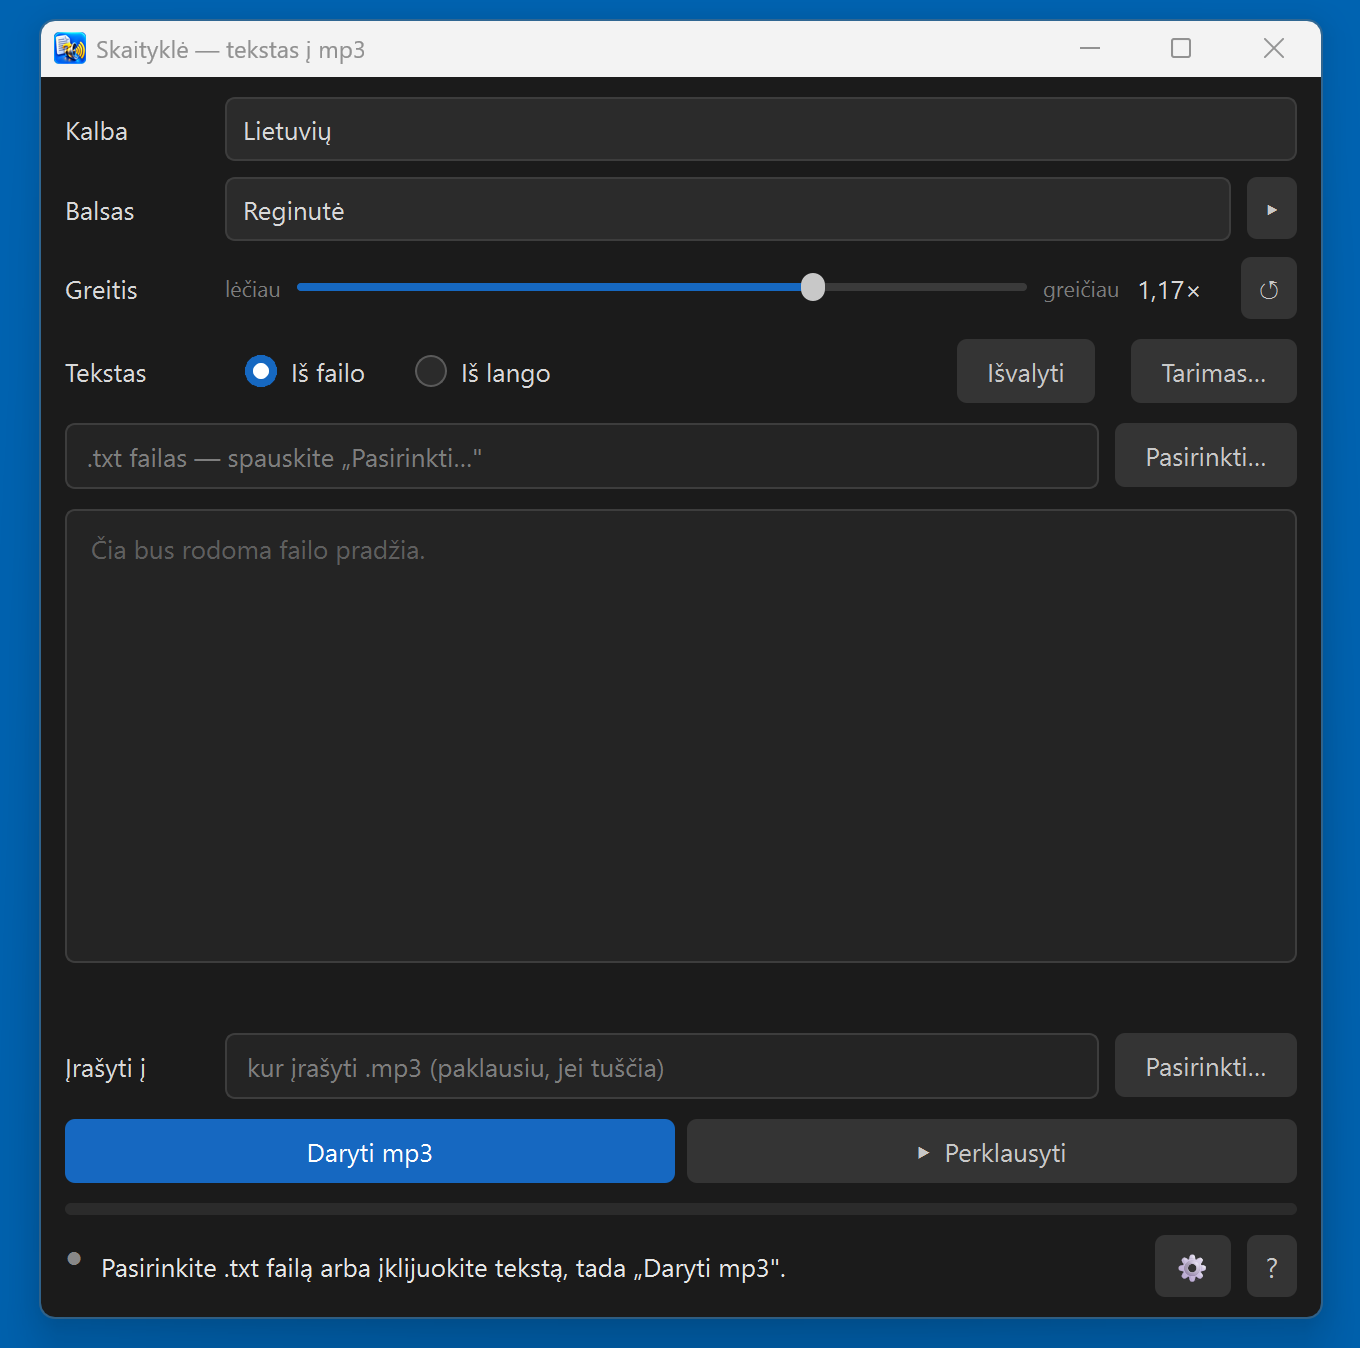Close the Skaityklė window

tap(1273, 48)
